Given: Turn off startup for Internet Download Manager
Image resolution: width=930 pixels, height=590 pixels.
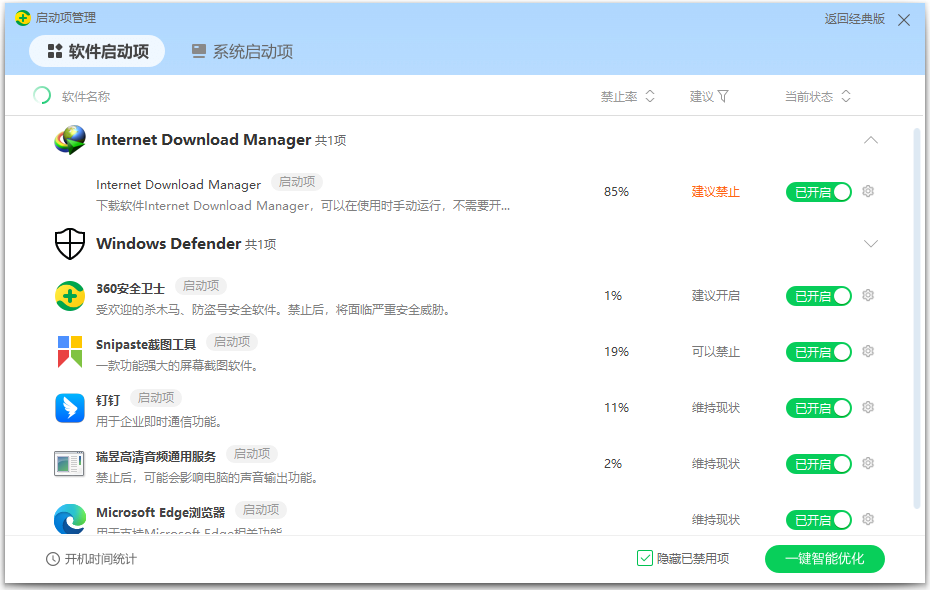Looking at the screenshot, I should 819,191.
